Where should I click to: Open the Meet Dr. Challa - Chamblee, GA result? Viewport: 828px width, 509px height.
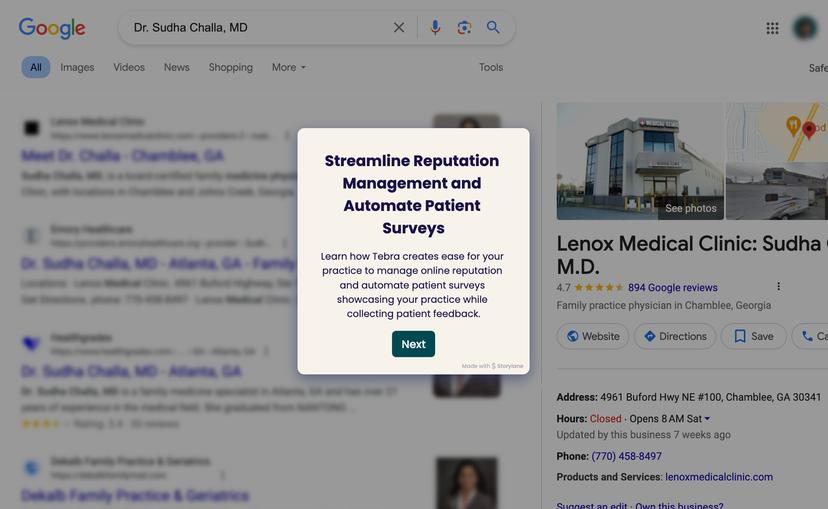pyautogui.click(x=123, y=156)
